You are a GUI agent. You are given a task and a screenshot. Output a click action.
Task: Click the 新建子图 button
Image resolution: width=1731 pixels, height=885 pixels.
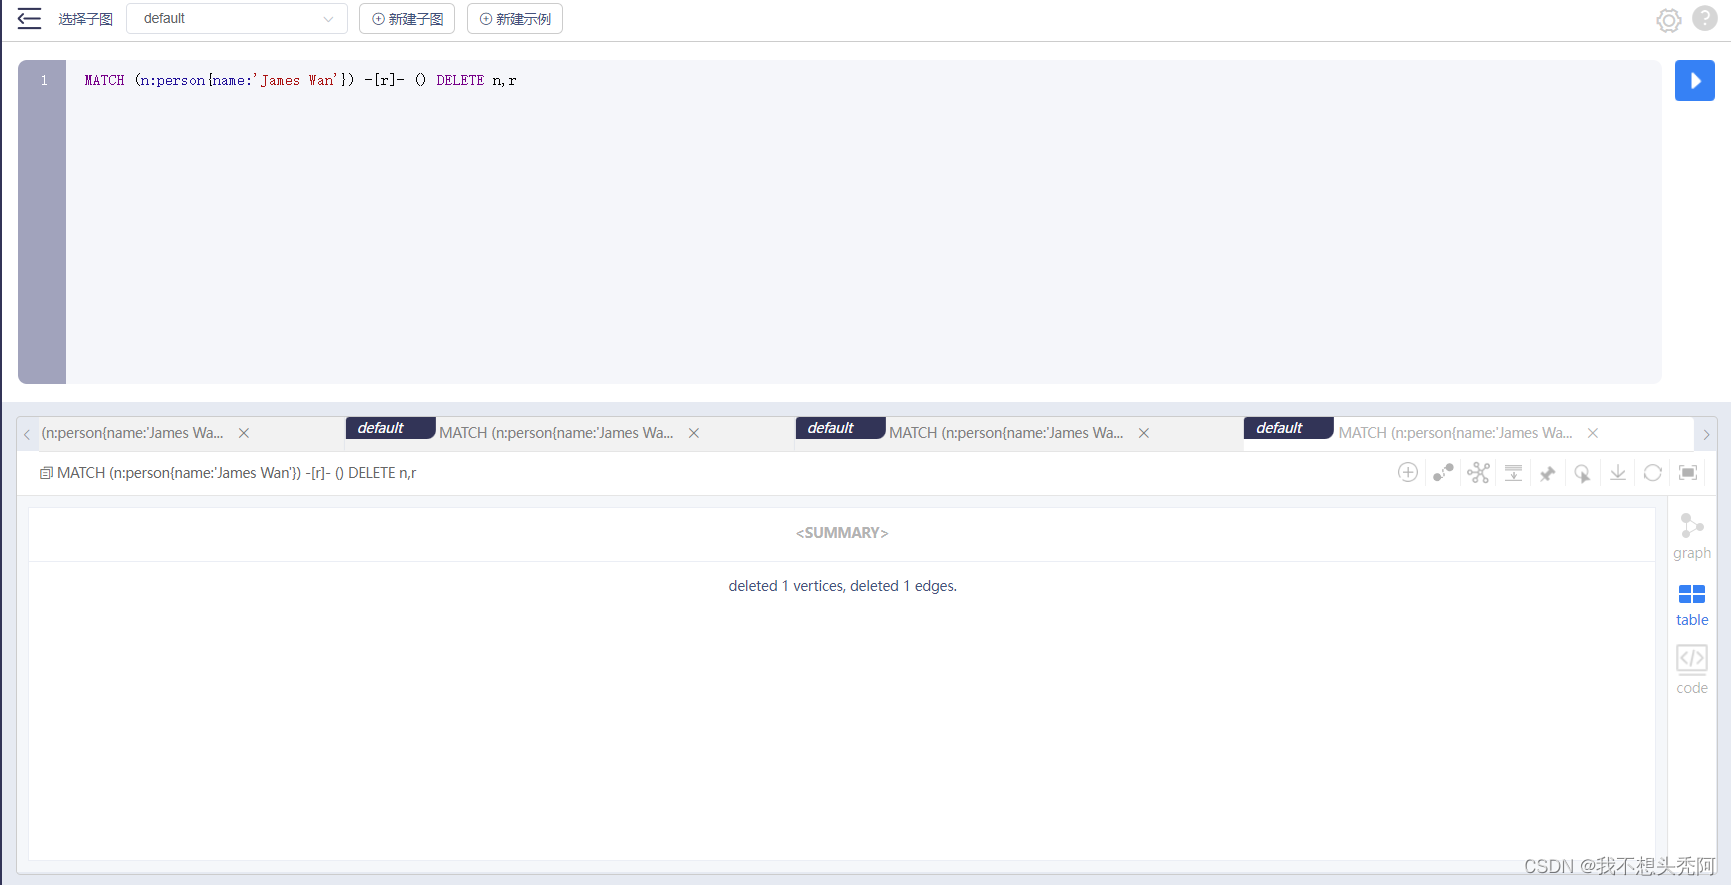[x=407, y=19]
